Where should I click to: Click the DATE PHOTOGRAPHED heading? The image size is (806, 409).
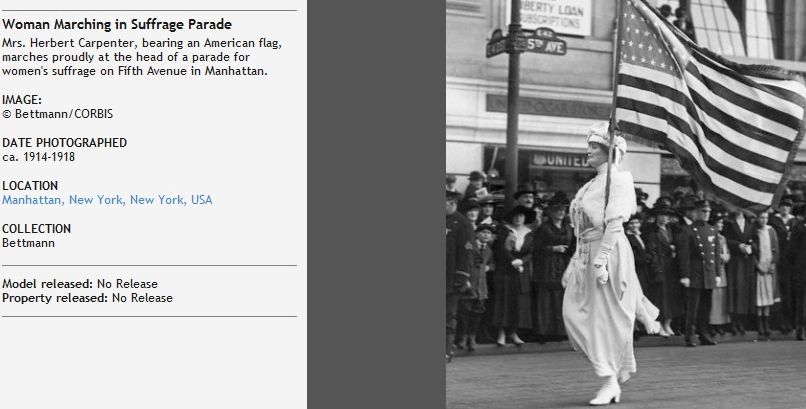(x=64, y=143)
